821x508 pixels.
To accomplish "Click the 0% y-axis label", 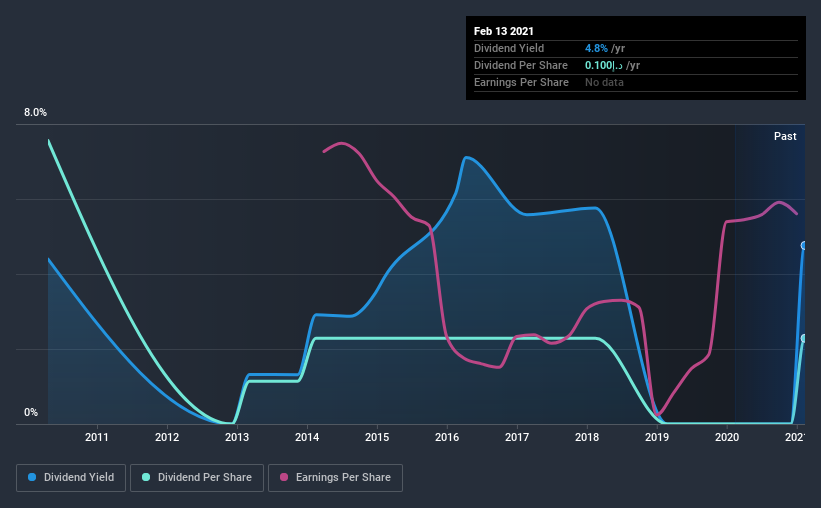I will 31,412.
